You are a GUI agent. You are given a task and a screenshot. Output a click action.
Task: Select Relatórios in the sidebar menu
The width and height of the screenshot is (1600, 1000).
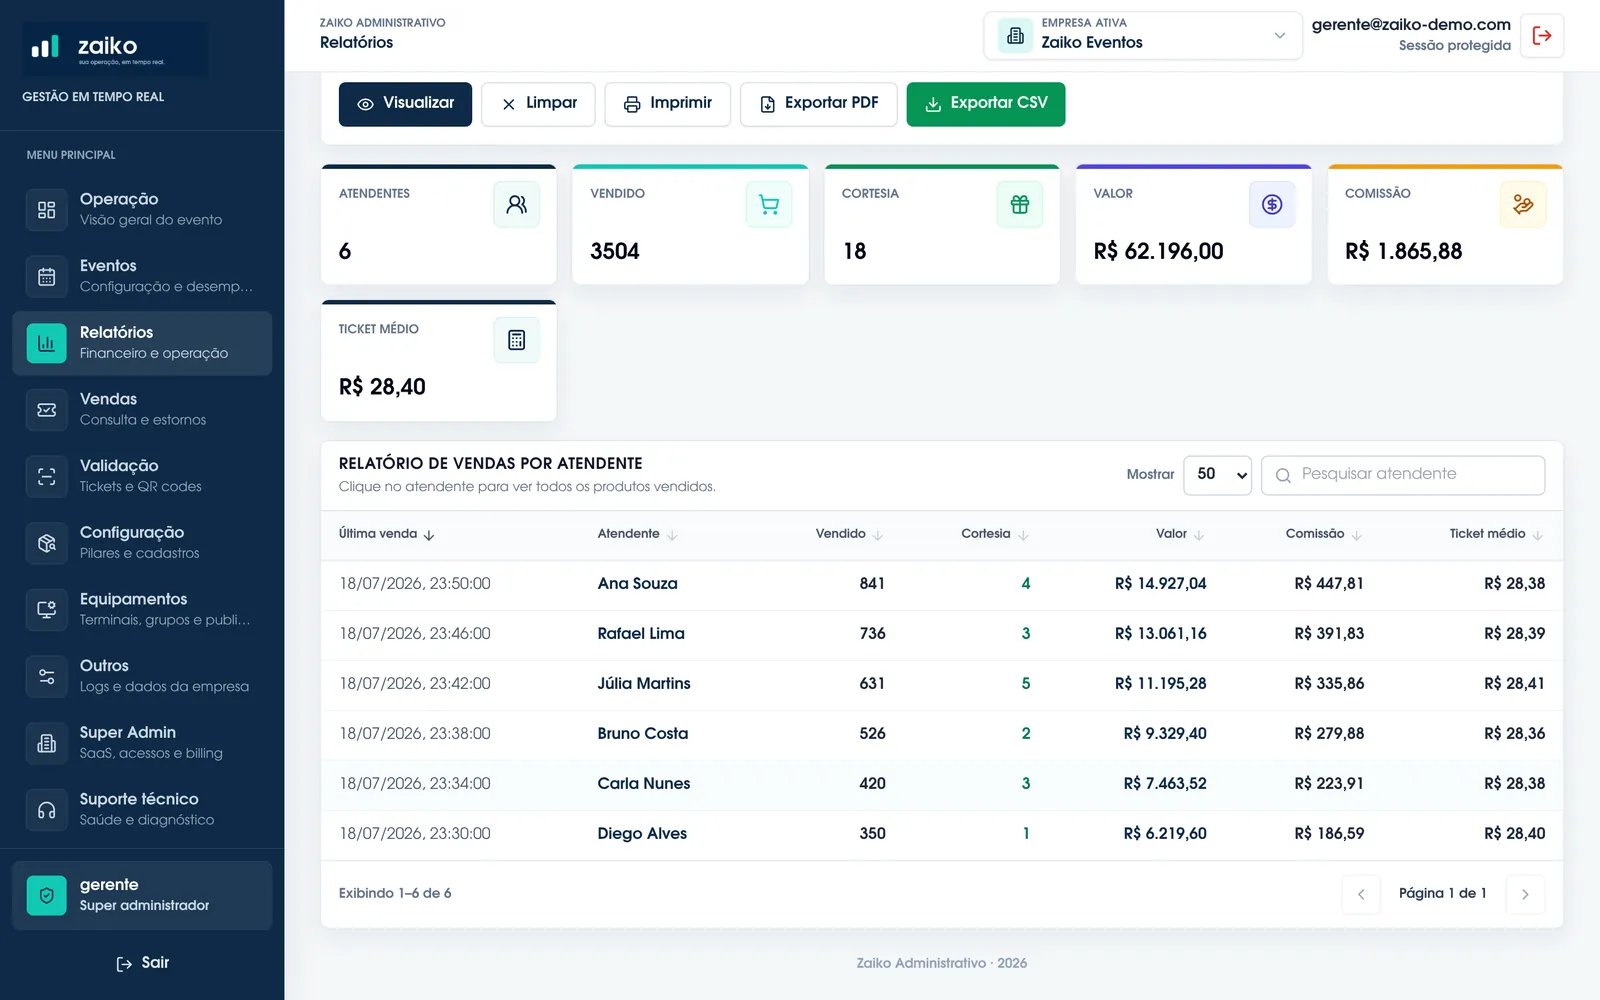point(142,343)
